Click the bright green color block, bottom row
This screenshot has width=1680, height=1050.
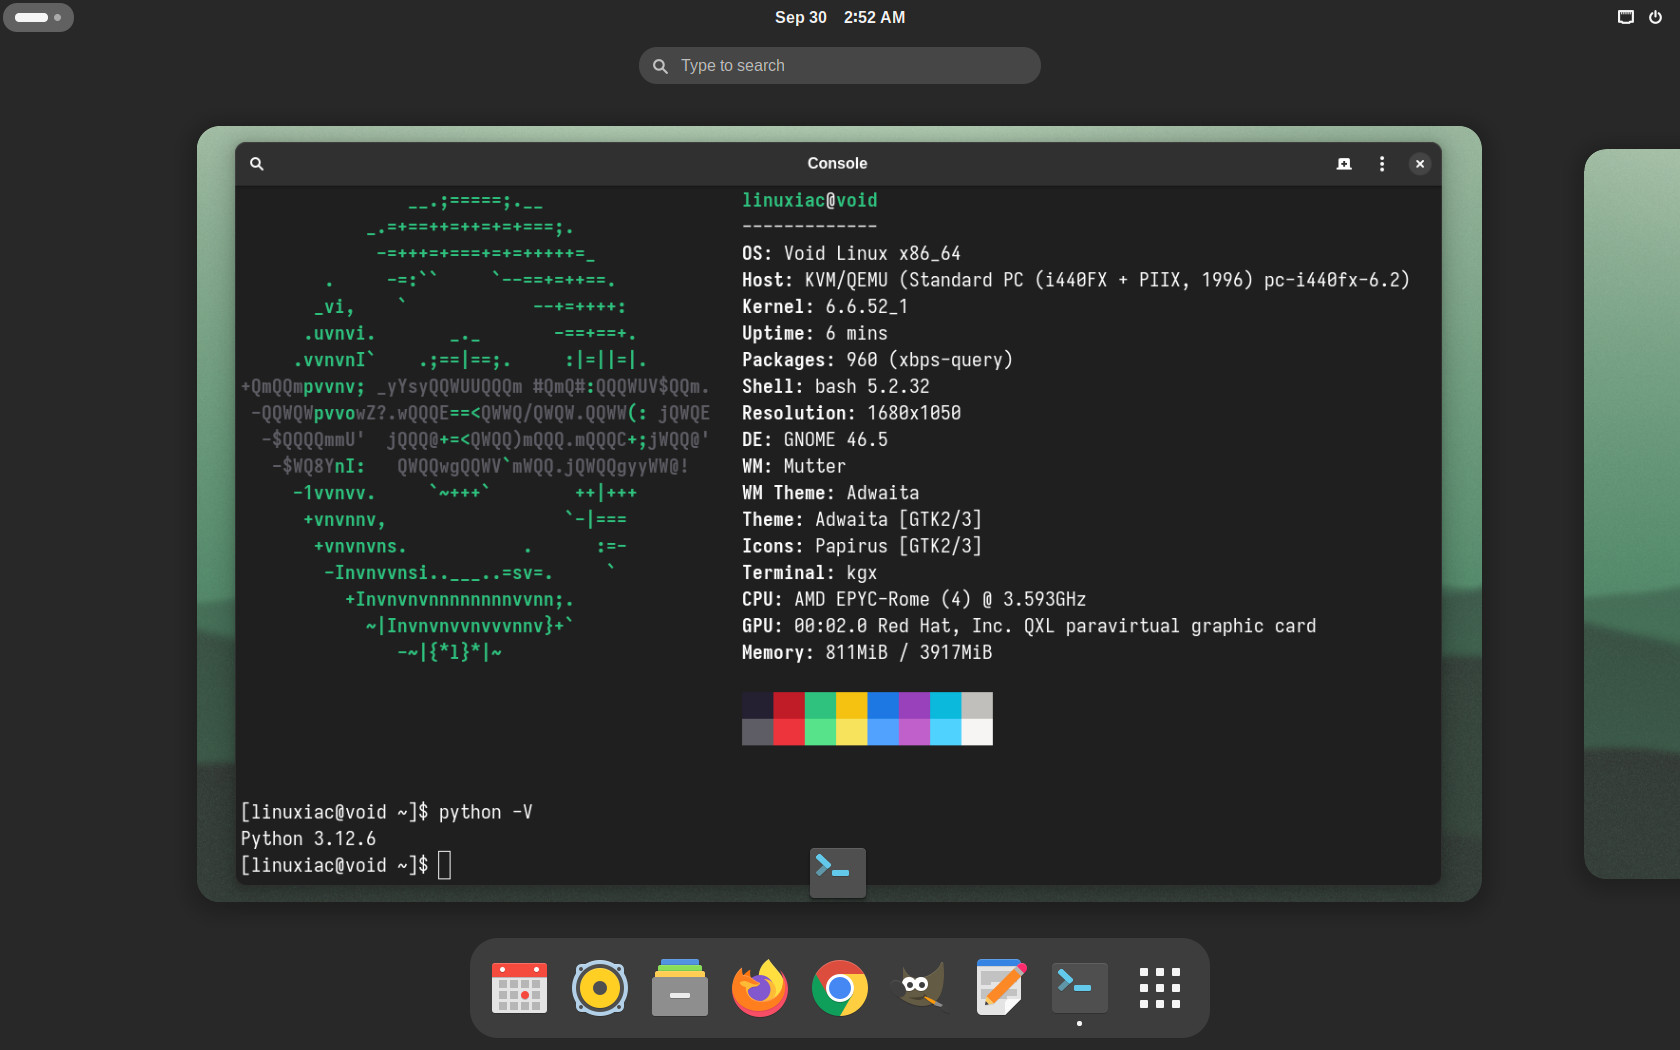coord(820,732)
